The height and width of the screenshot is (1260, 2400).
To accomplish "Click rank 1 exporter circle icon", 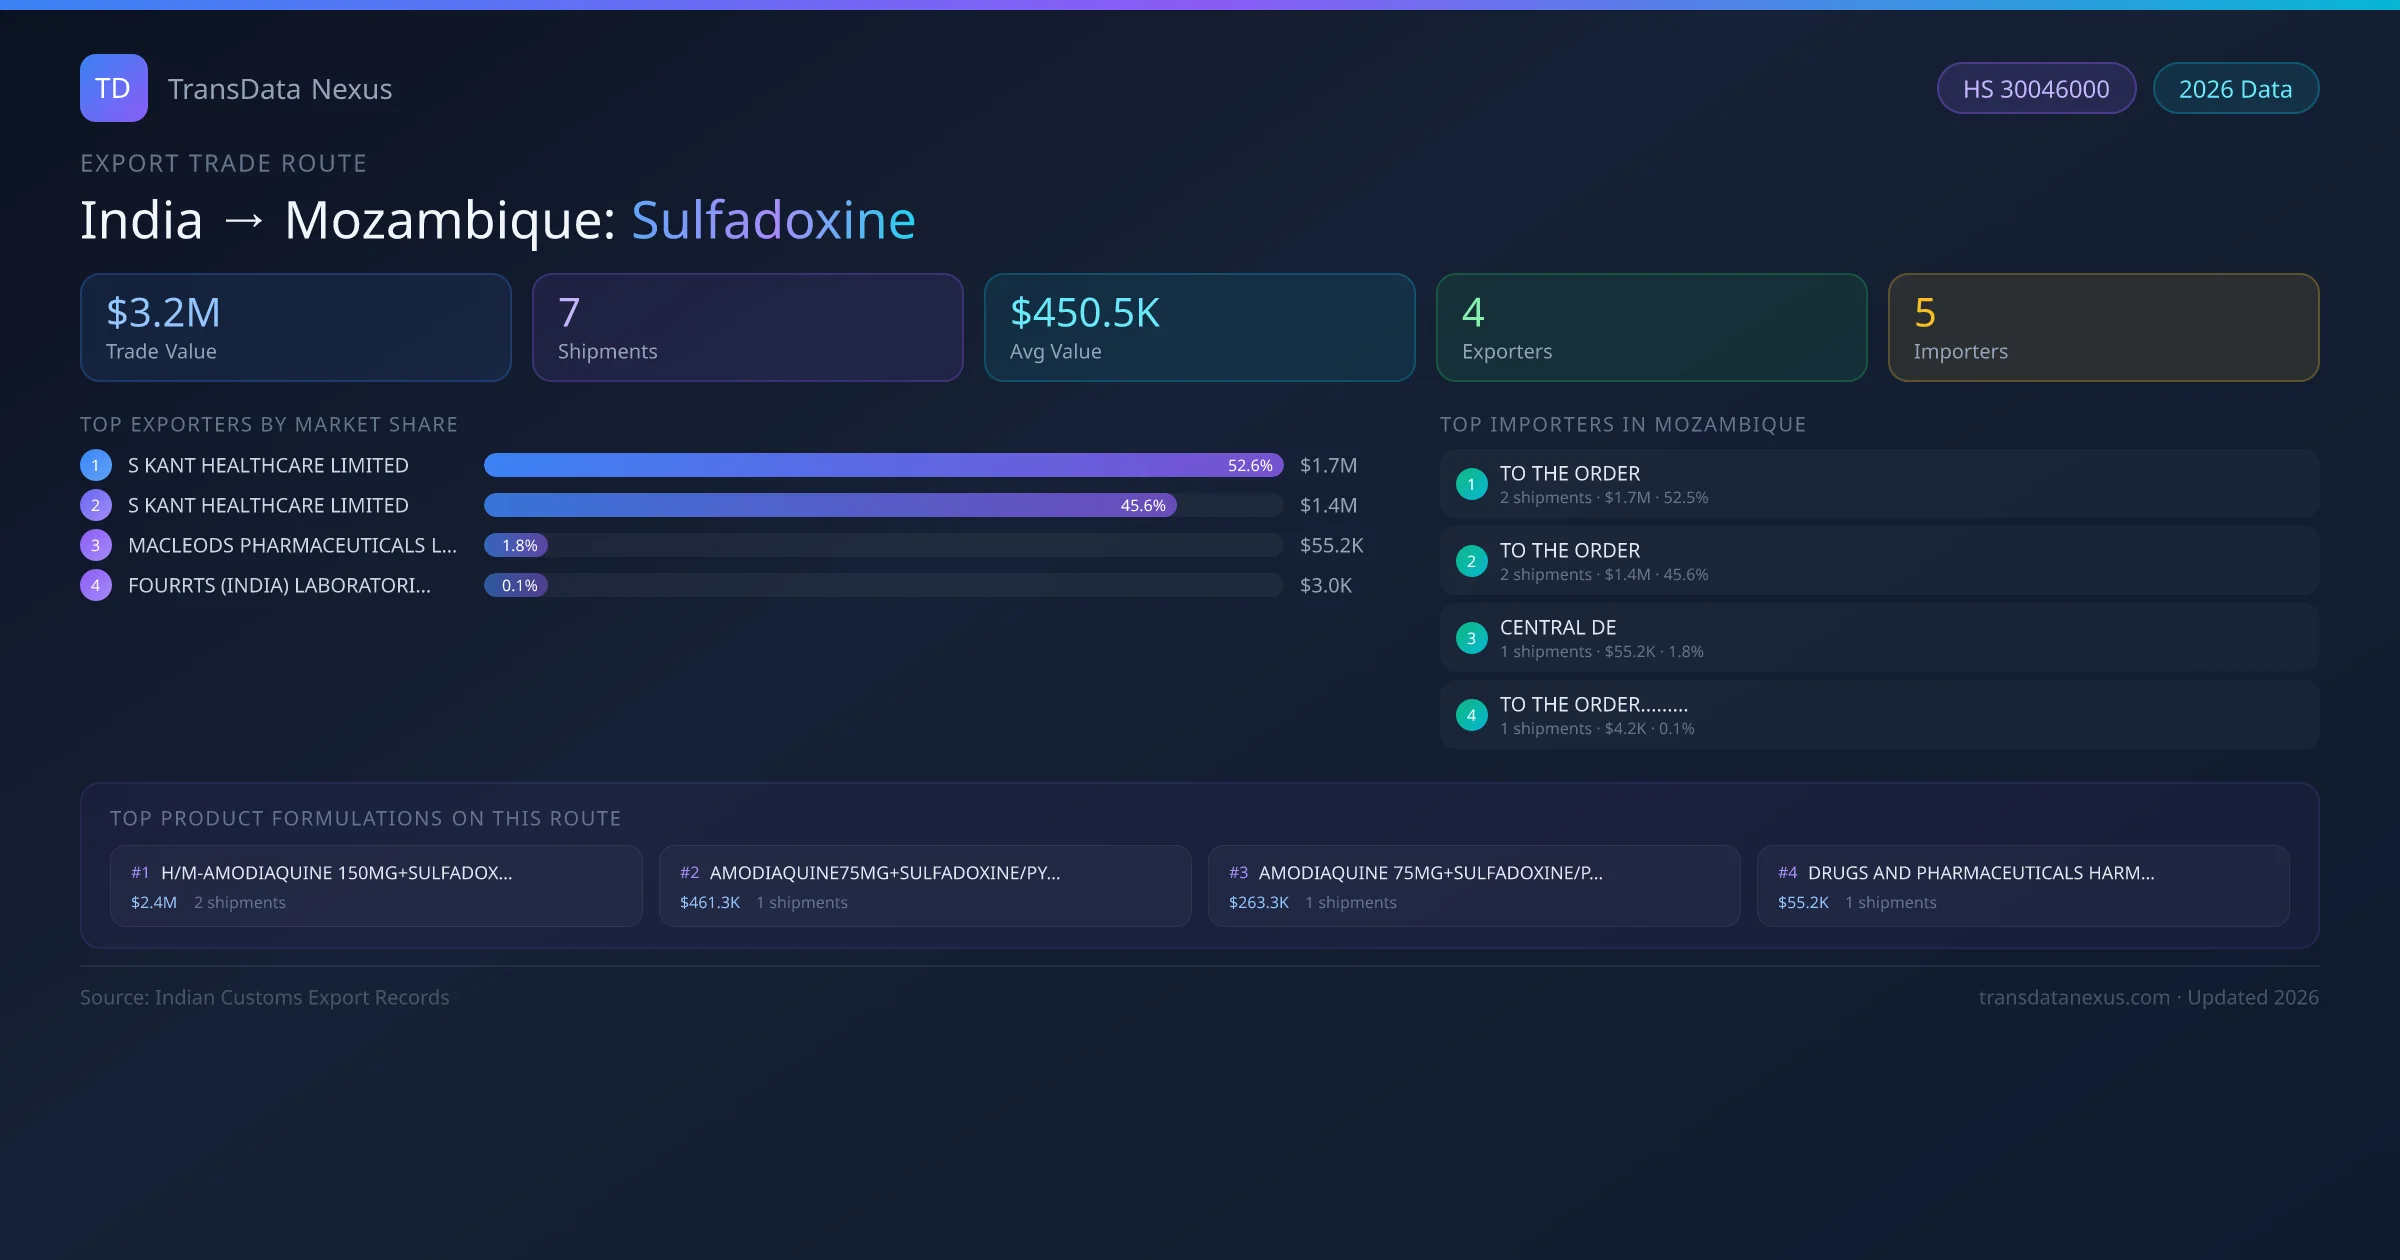I will click(x=95, y=465).
